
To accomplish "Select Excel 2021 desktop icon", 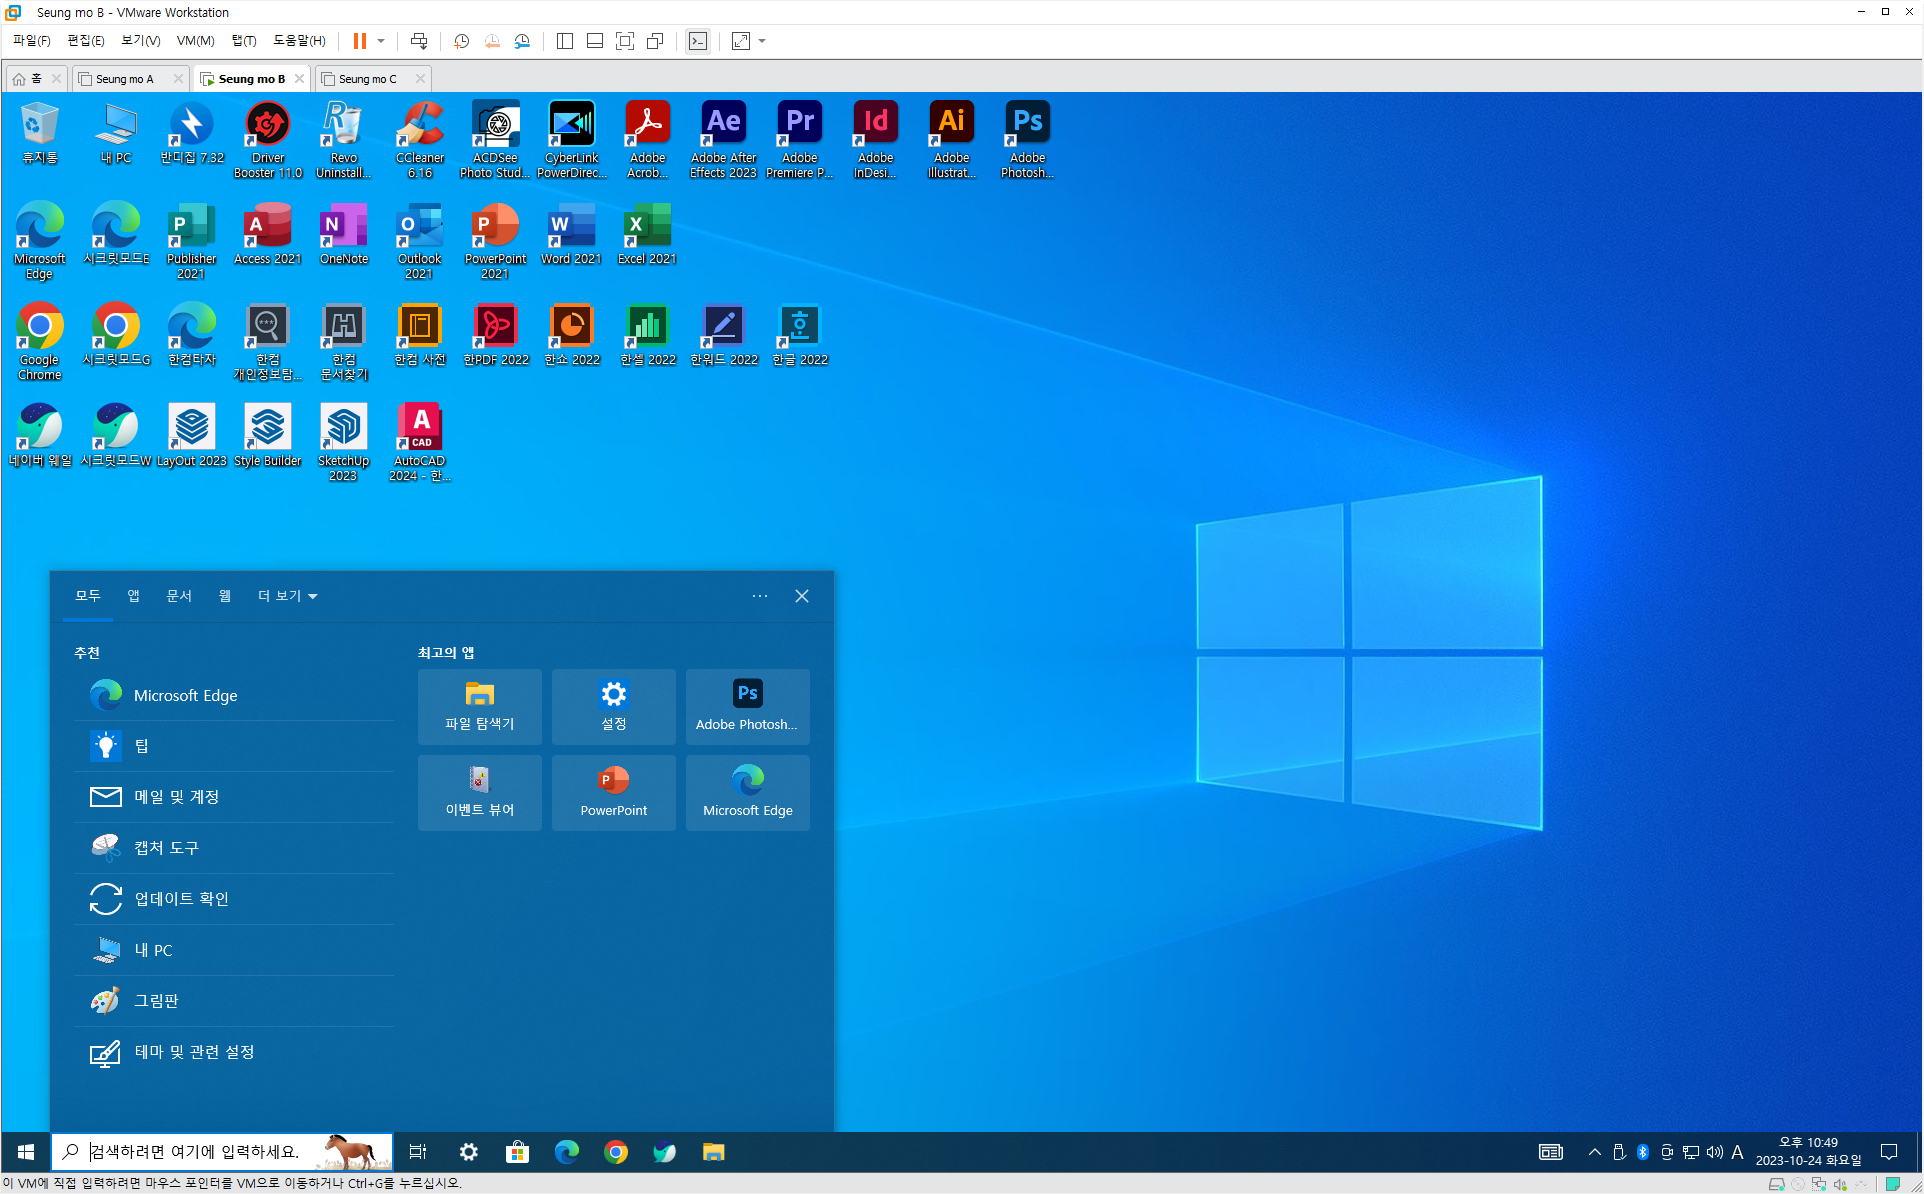I will [647, 233].
